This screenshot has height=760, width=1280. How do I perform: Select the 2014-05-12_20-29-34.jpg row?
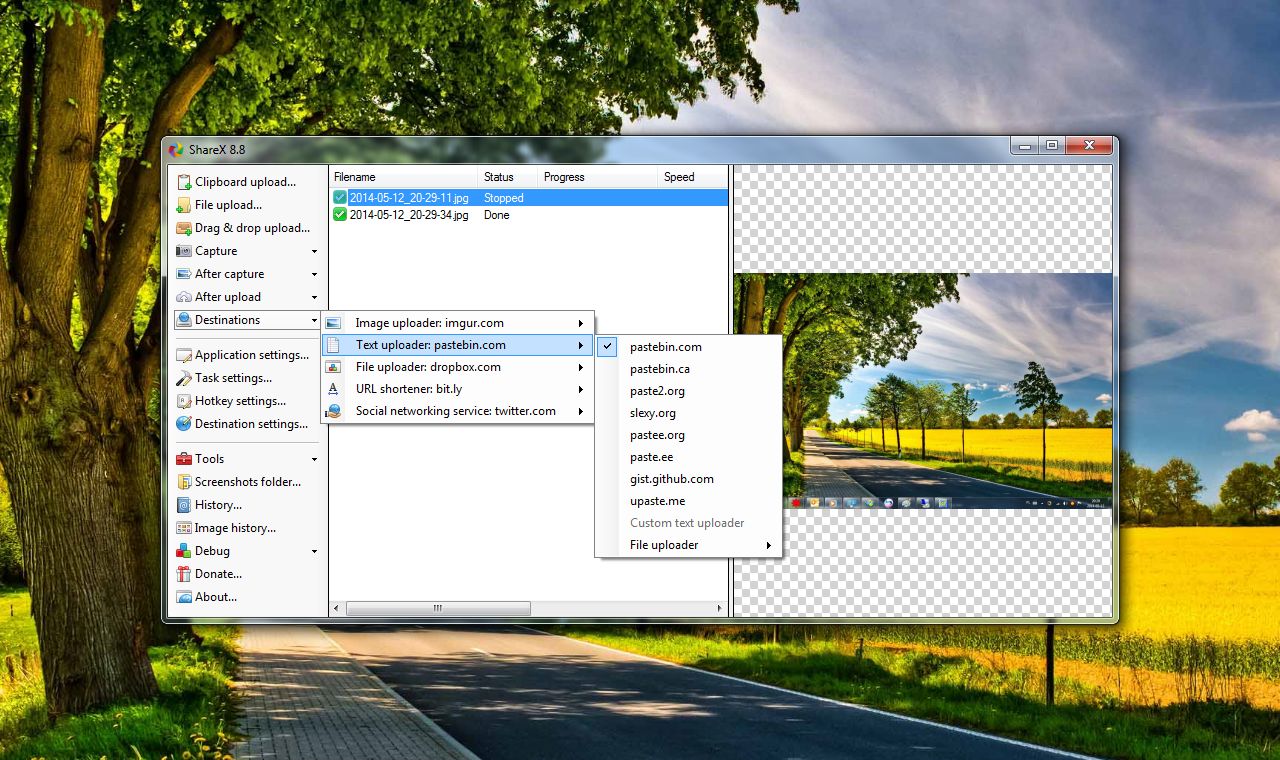point(529,215)
